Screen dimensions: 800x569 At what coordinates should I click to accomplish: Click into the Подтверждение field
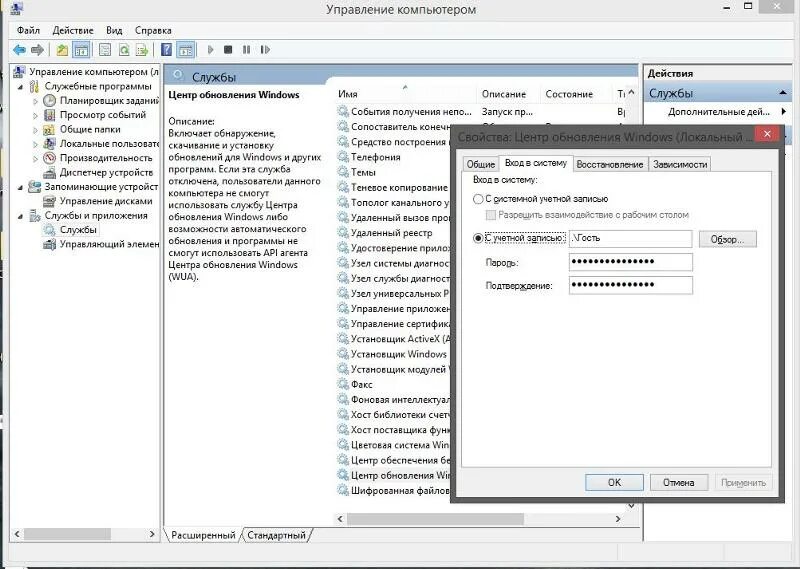(x=631, y=285)
